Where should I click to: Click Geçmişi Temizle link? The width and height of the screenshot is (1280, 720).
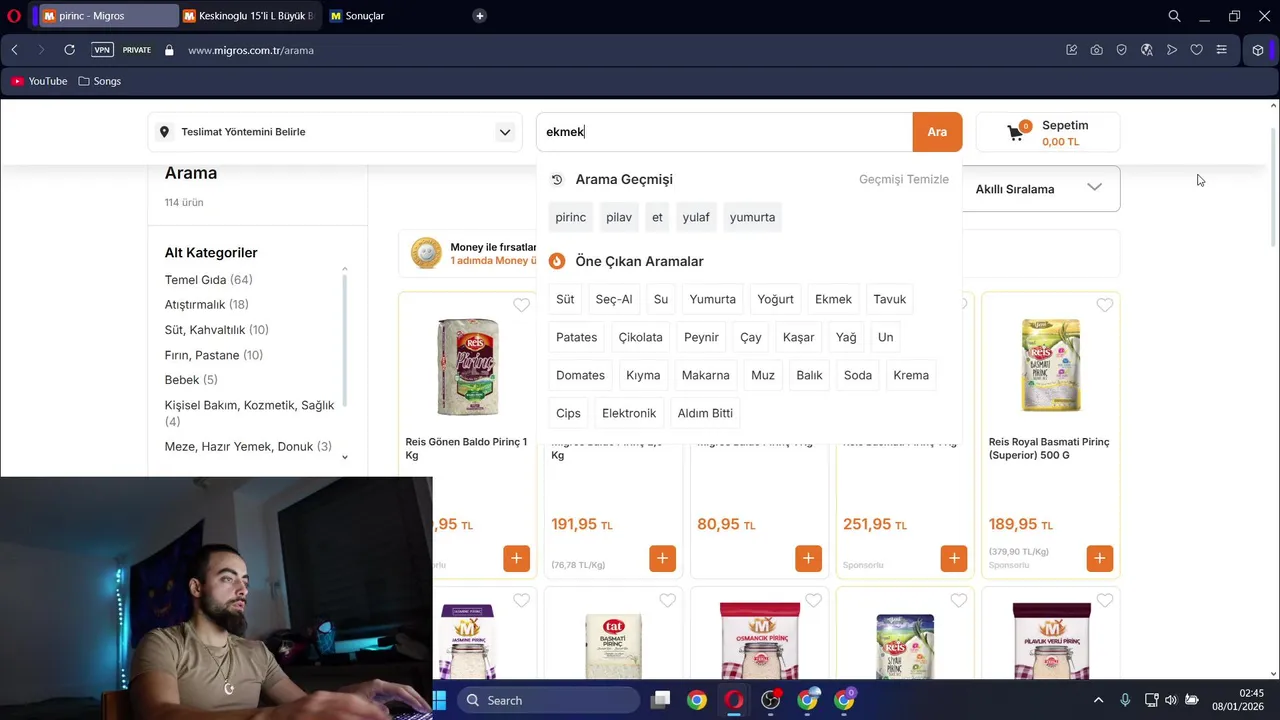click(x=904, y=179)
